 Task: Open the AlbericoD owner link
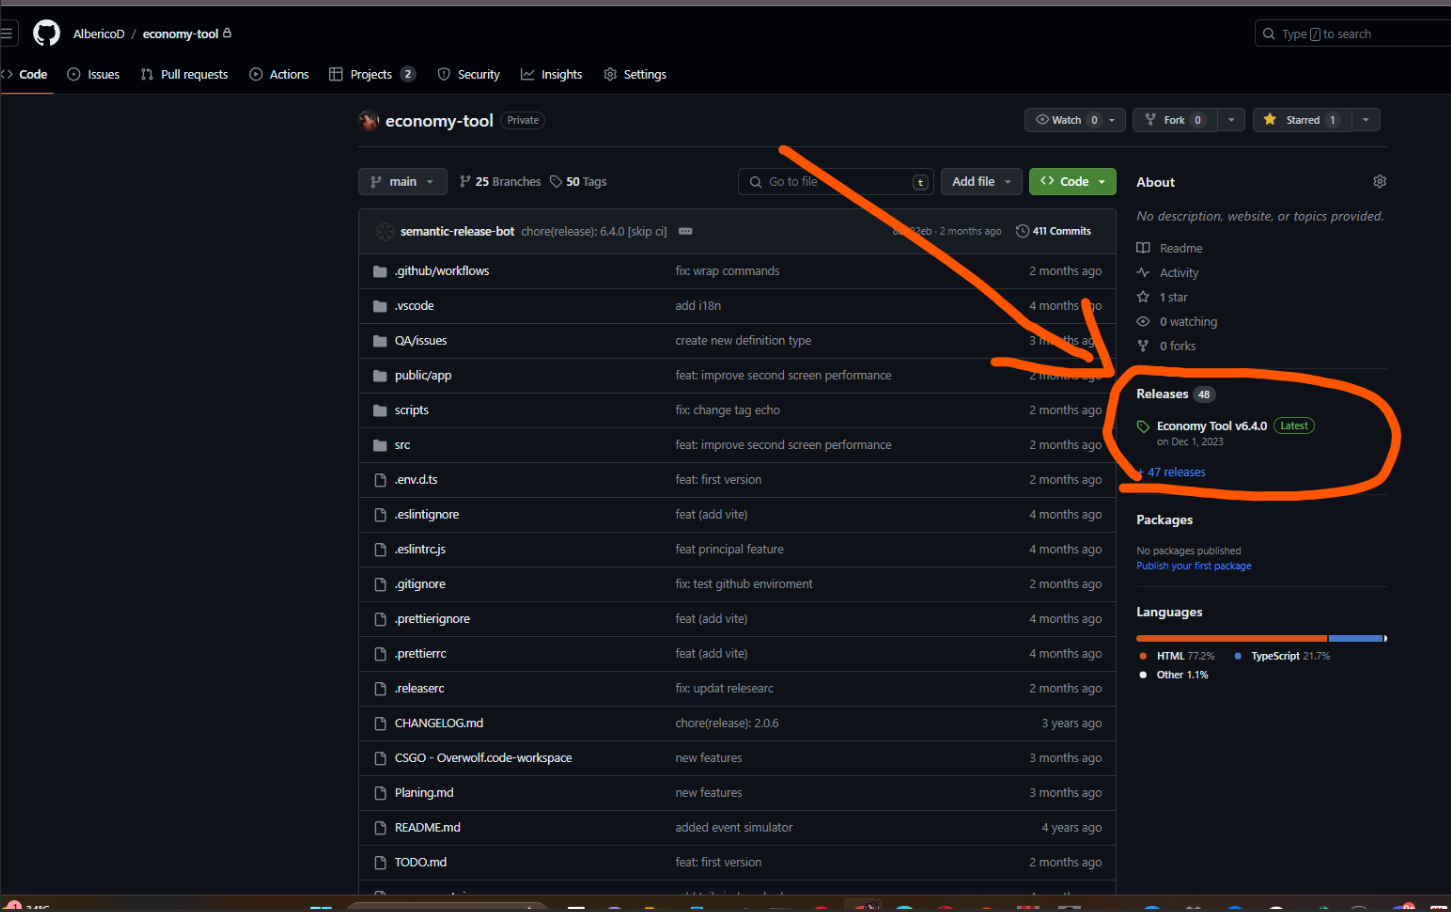tap(99, 34)
